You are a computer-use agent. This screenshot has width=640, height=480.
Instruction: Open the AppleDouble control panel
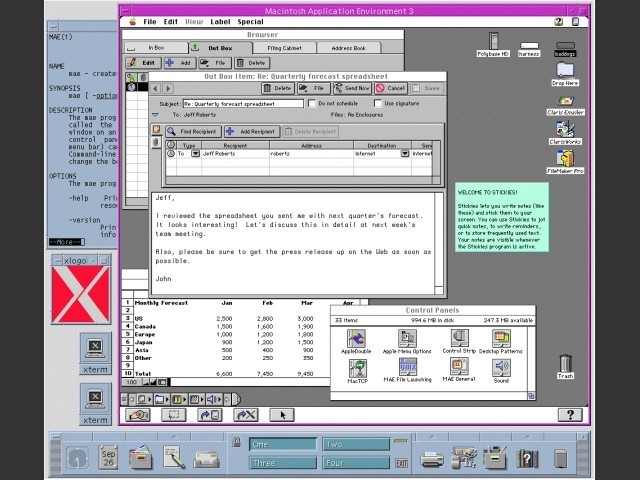[356, 339]
